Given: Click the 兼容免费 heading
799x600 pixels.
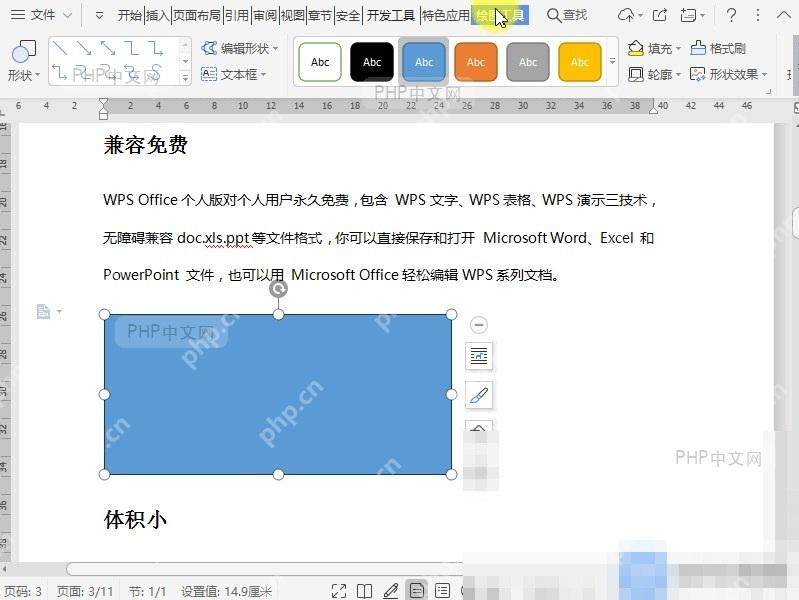Looking at the screenshot, I should click(146, 144).
